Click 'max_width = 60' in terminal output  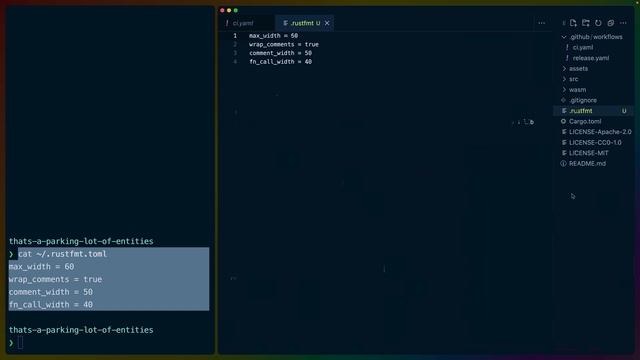click(41, 267)
